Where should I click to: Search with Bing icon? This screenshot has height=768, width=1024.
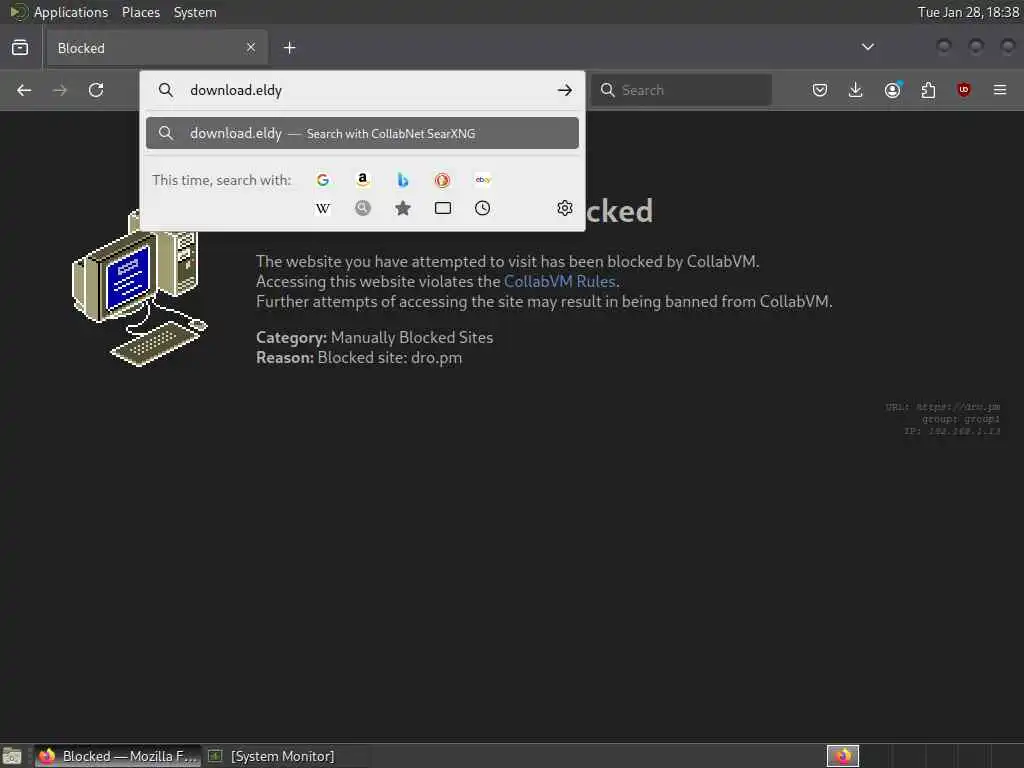tap(403, 180)
